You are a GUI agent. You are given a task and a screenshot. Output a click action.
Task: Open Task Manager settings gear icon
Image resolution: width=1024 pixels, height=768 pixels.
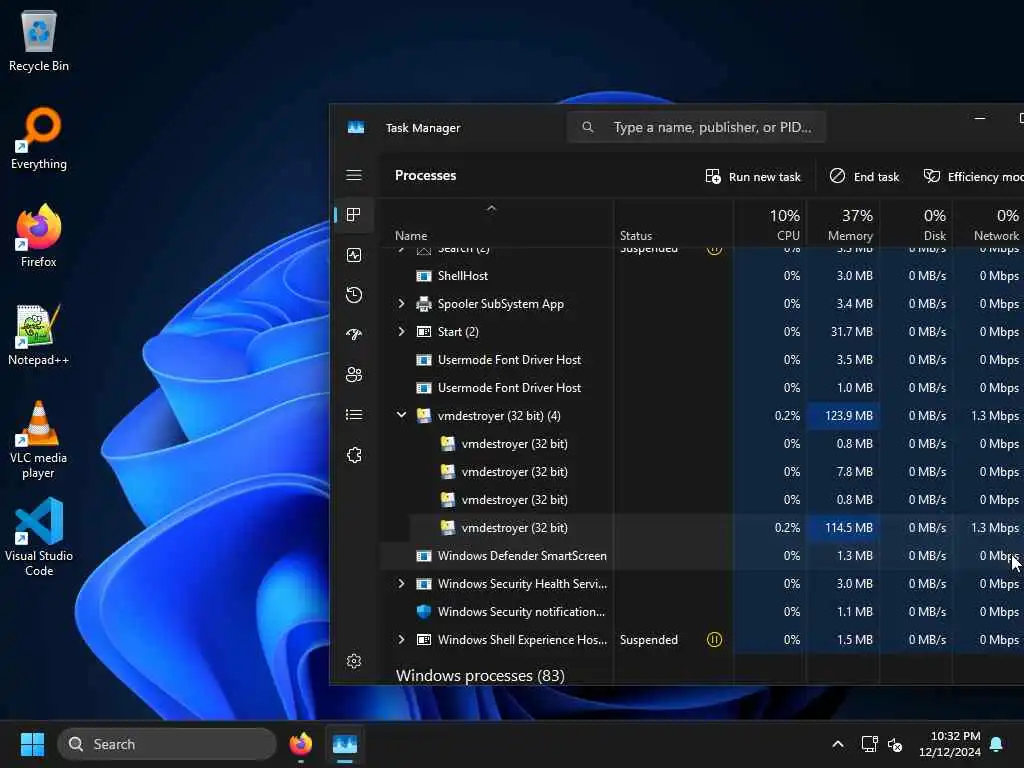[354, 661]
